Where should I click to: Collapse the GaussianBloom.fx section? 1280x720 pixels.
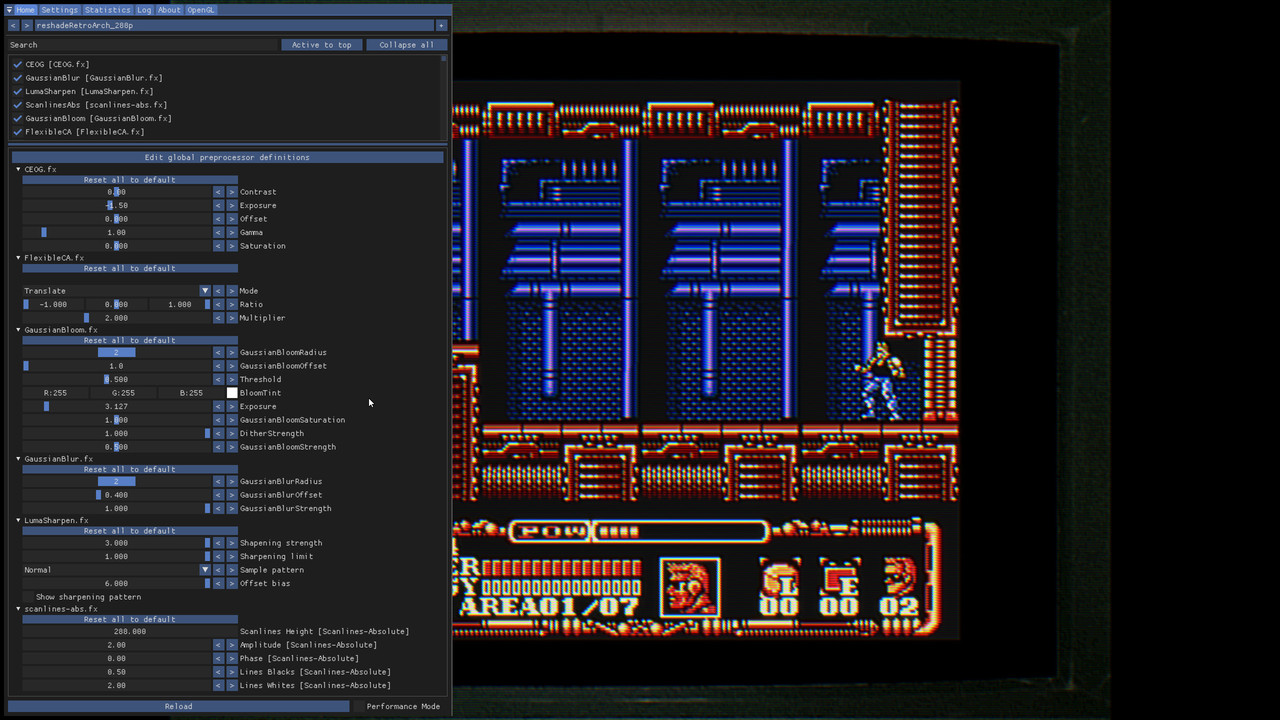[x=18, y=330]
